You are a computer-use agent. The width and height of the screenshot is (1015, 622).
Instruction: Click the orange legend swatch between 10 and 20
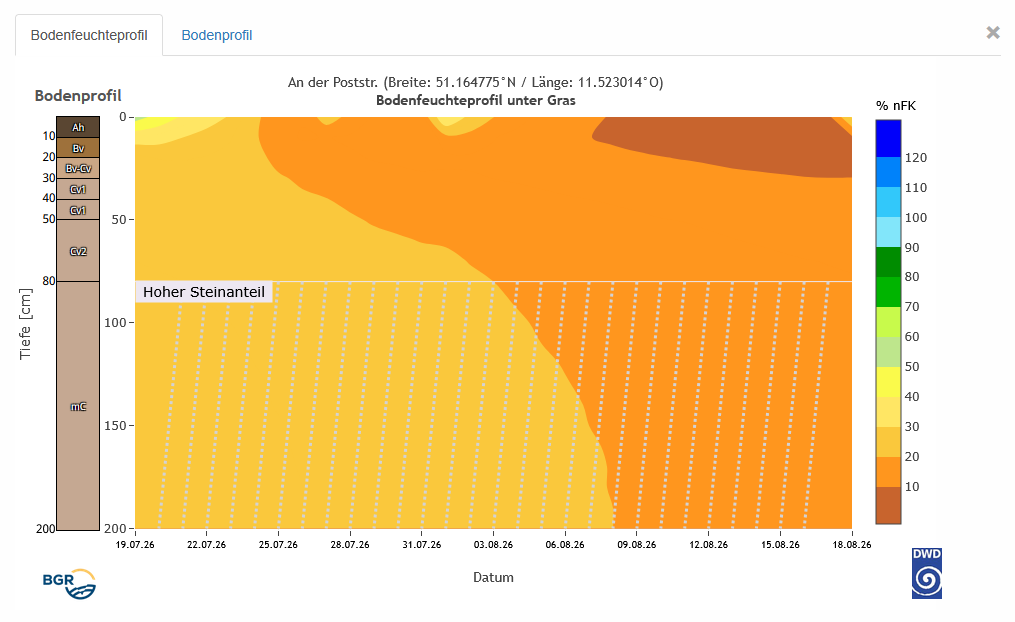888,472
